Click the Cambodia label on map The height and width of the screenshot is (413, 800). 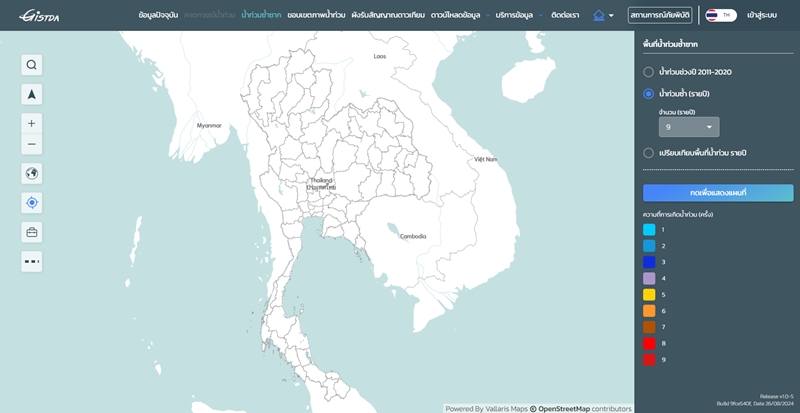click(x=413, y=236)
